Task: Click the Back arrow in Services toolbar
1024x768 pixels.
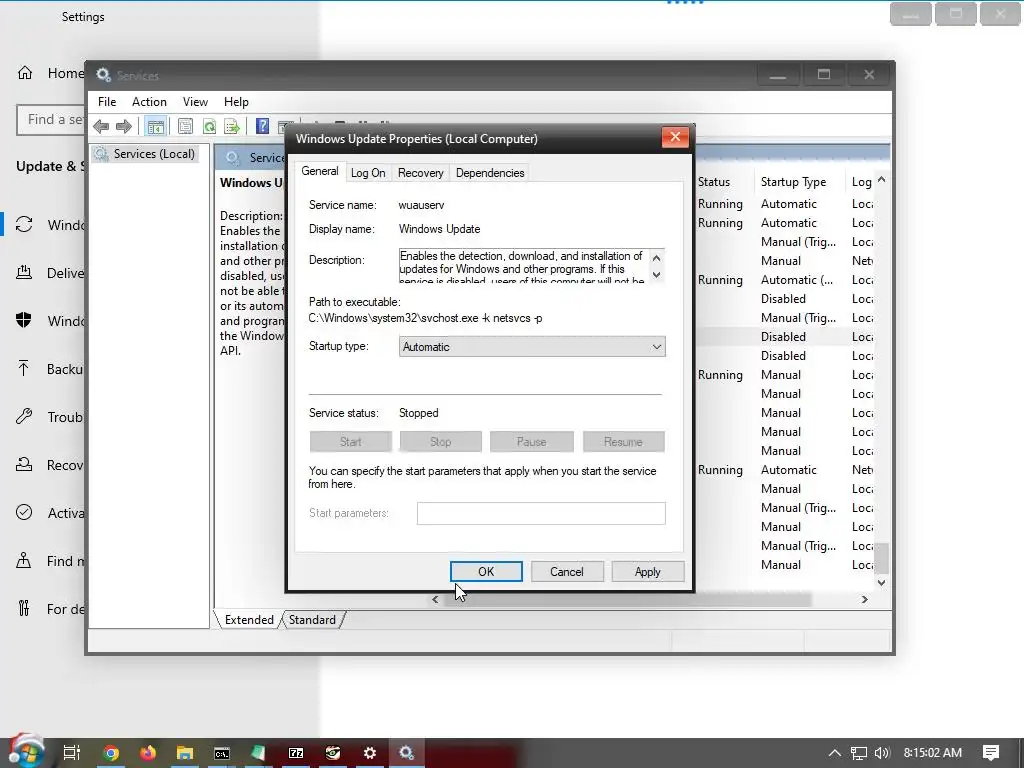Action: (x=101, y=126)
